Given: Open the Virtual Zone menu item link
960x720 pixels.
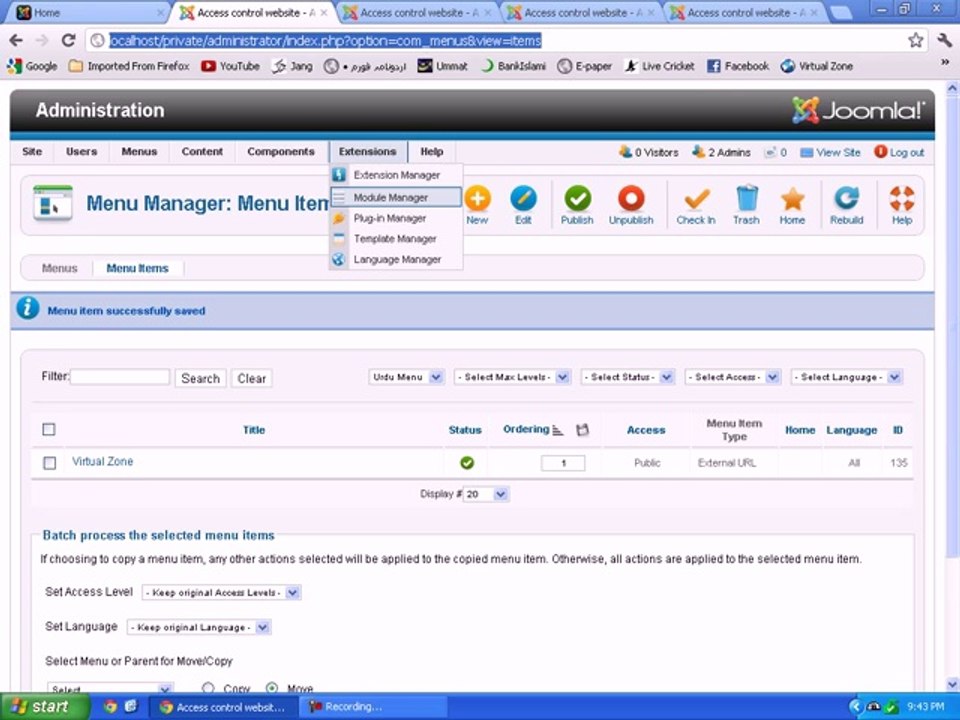Looking at the screenshot, I should (x=102, y=462).
